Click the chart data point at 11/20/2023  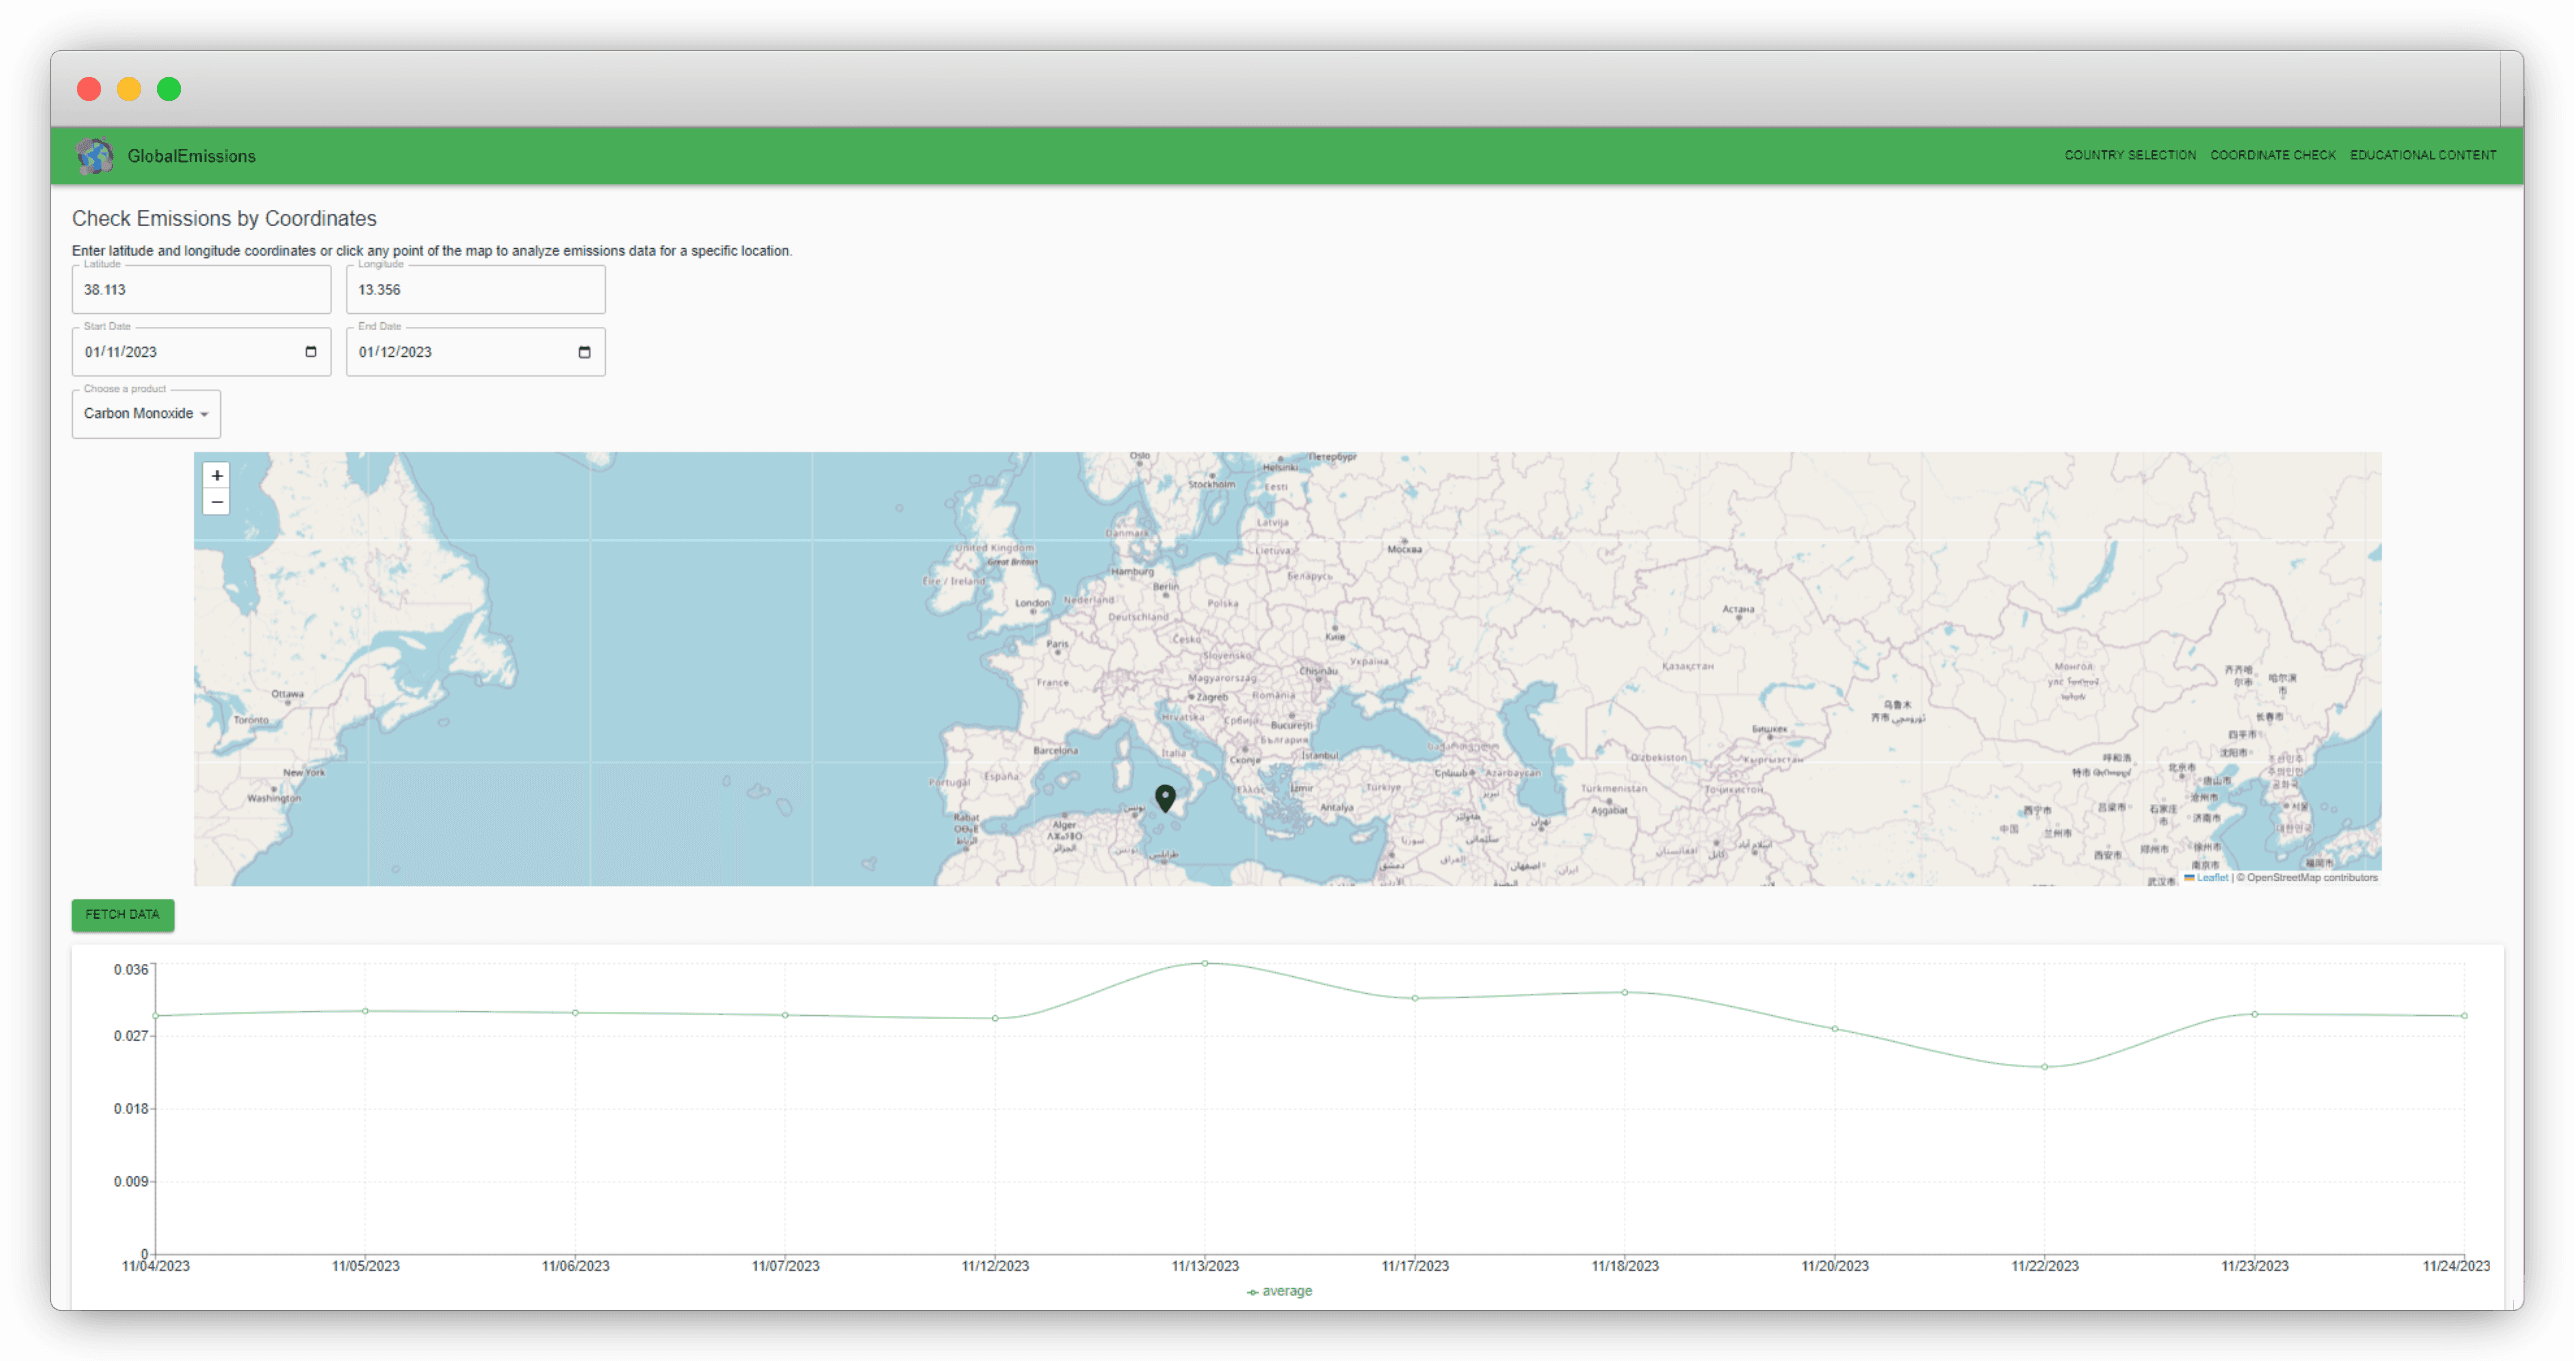(1834, 1029)
